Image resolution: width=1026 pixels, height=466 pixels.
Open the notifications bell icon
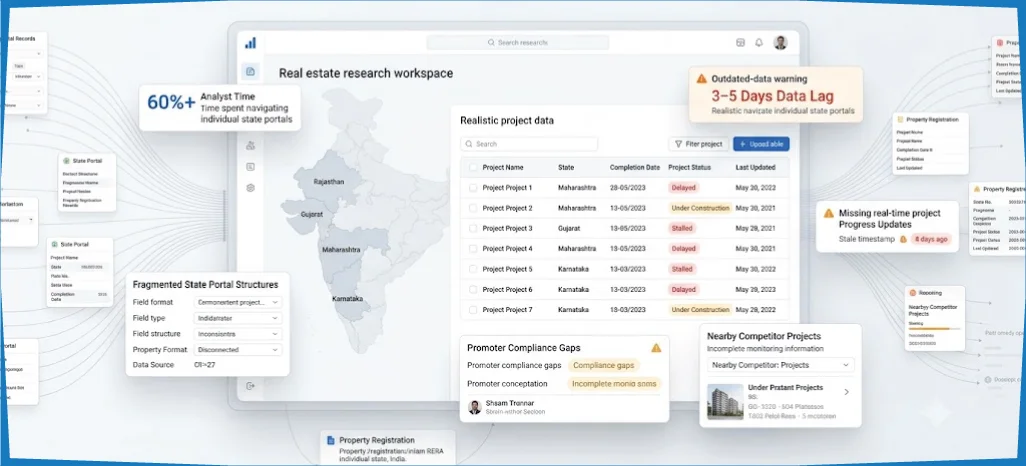[x=759, y=43]
